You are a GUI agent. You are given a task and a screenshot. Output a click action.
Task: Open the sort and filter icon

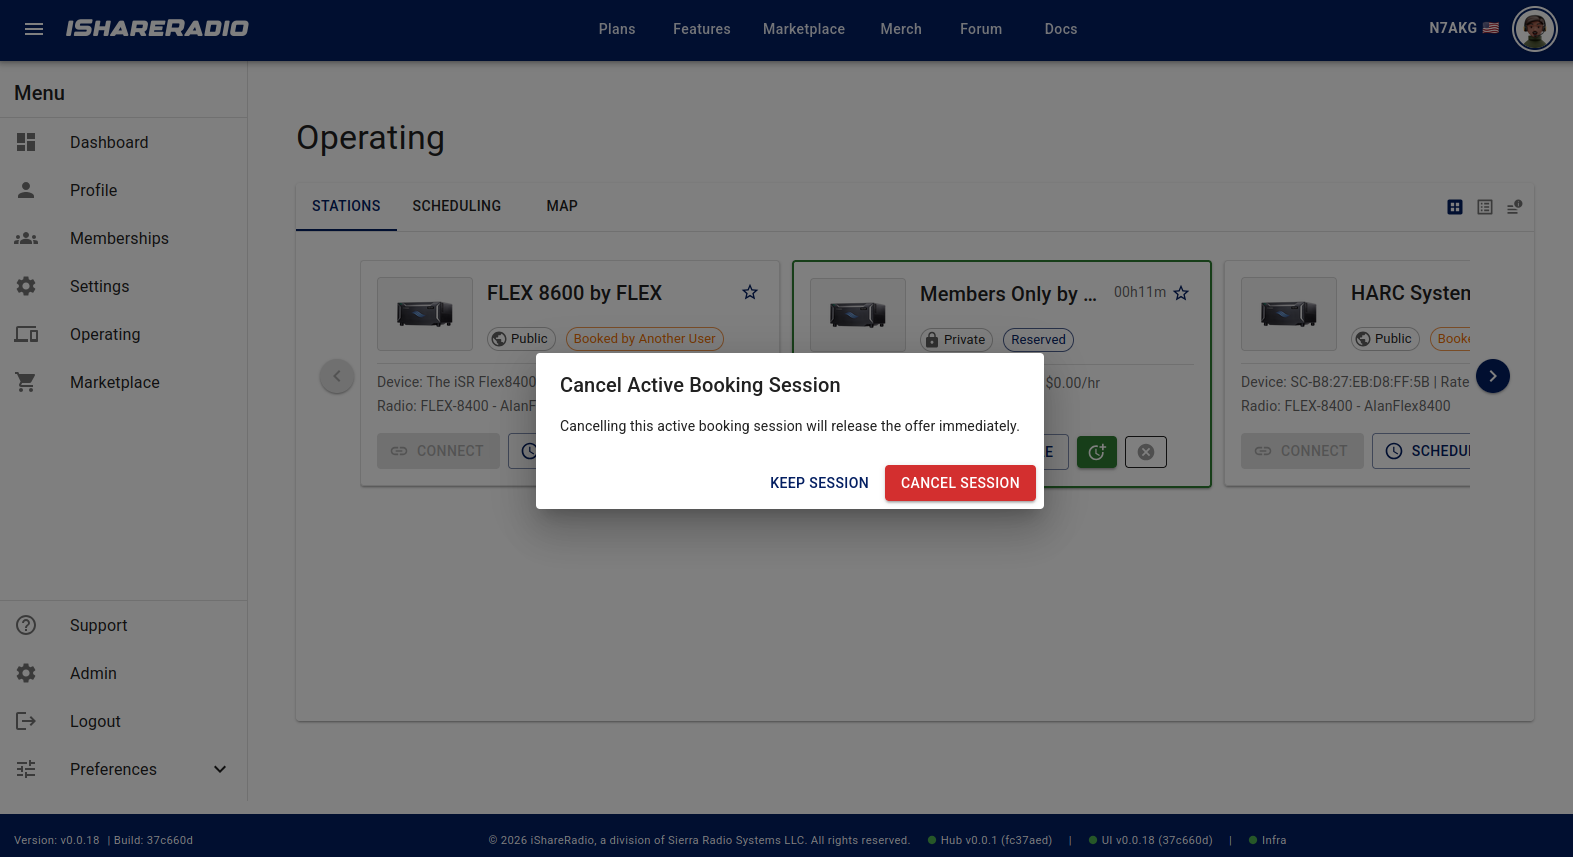click(1515, 207)
